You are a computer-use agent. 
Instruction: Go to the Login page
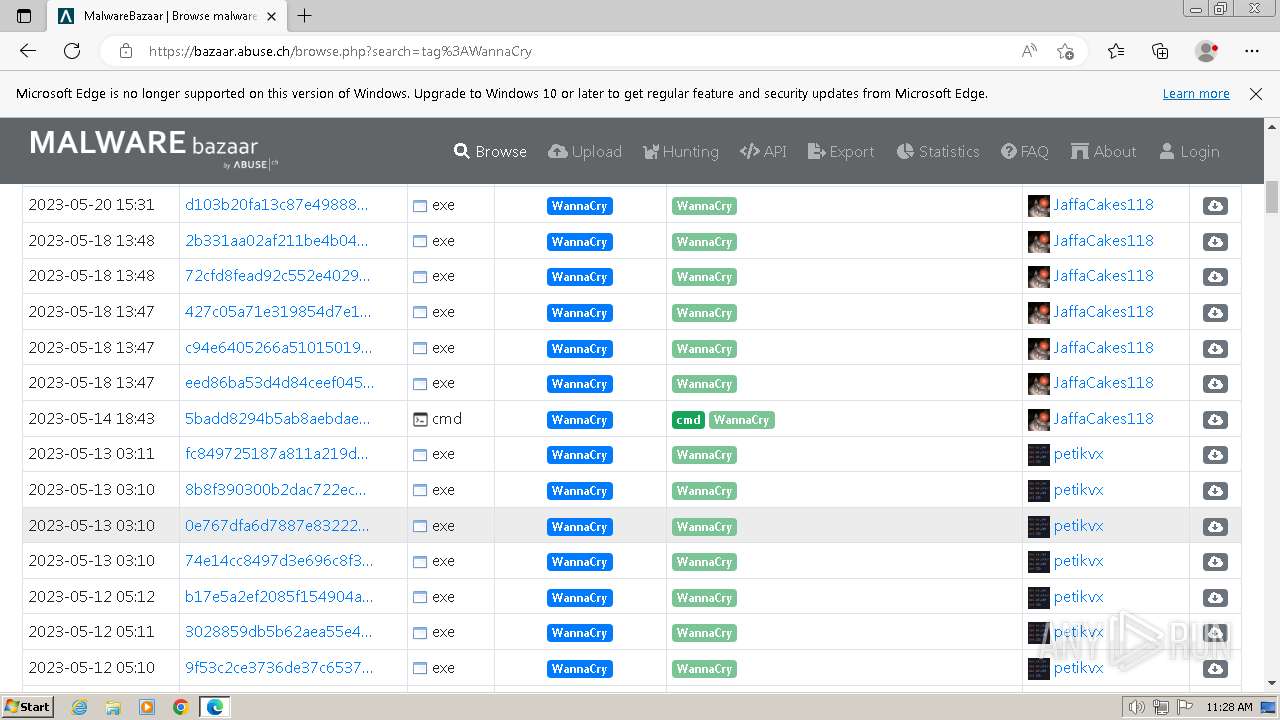1189,152
